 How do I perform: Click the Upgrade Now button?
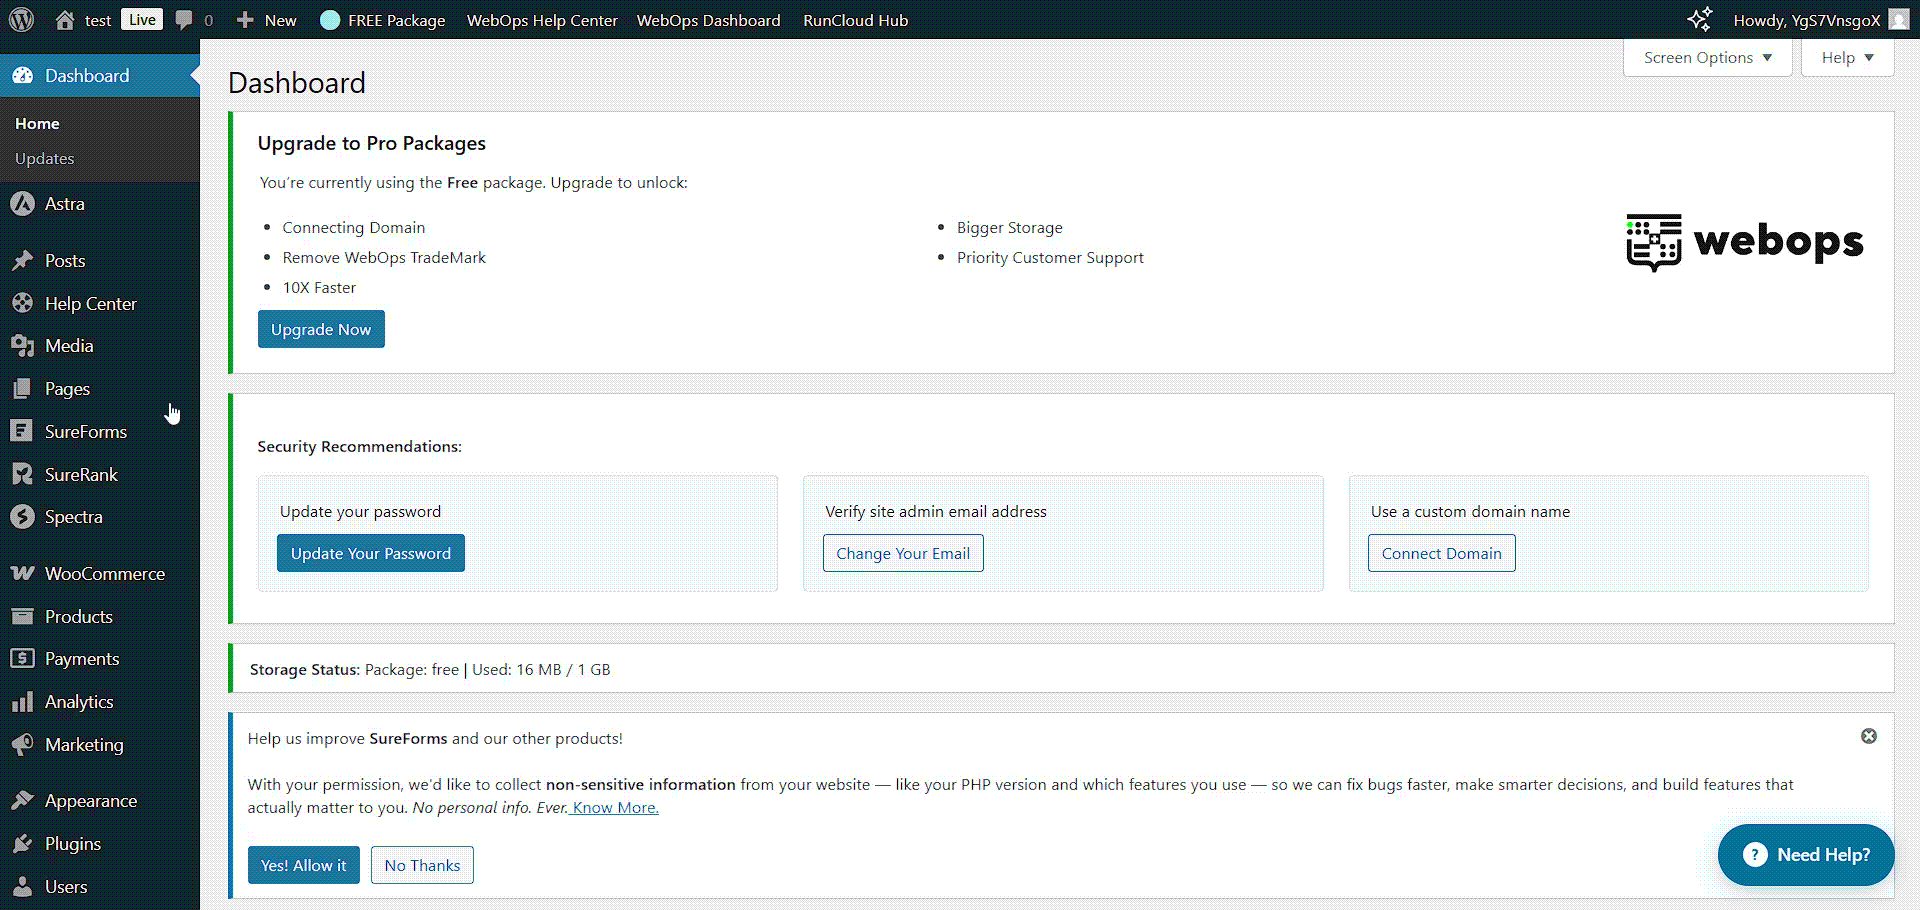point(321,330)
